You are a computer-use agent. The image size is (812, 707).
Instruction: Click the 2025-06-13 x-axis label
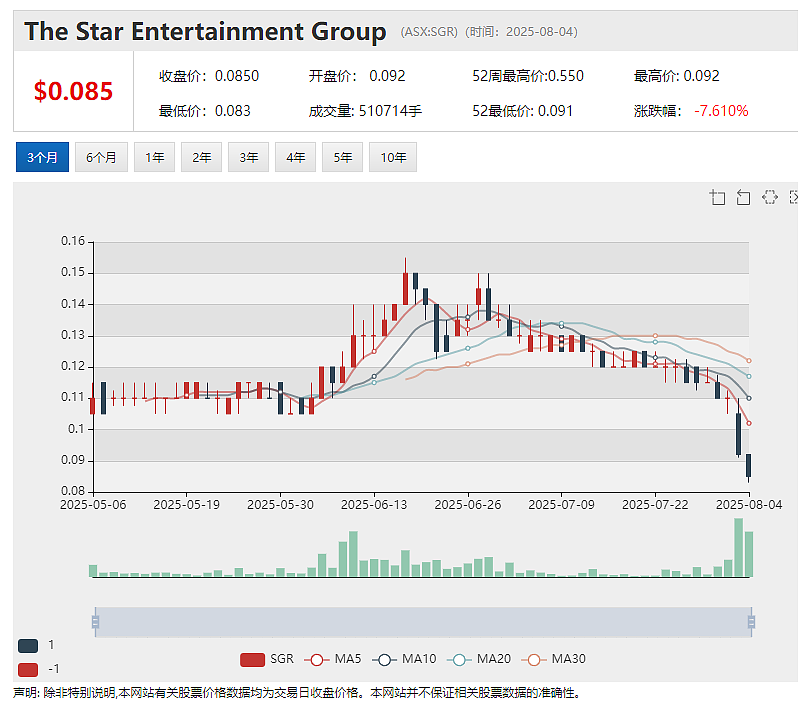coord(374,504)
